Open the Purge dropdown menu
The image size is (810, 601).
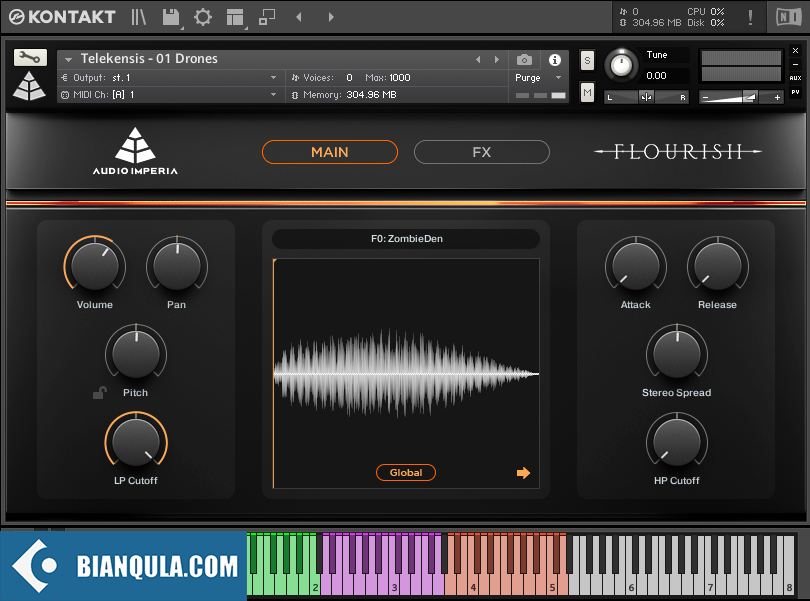[538, 78]
